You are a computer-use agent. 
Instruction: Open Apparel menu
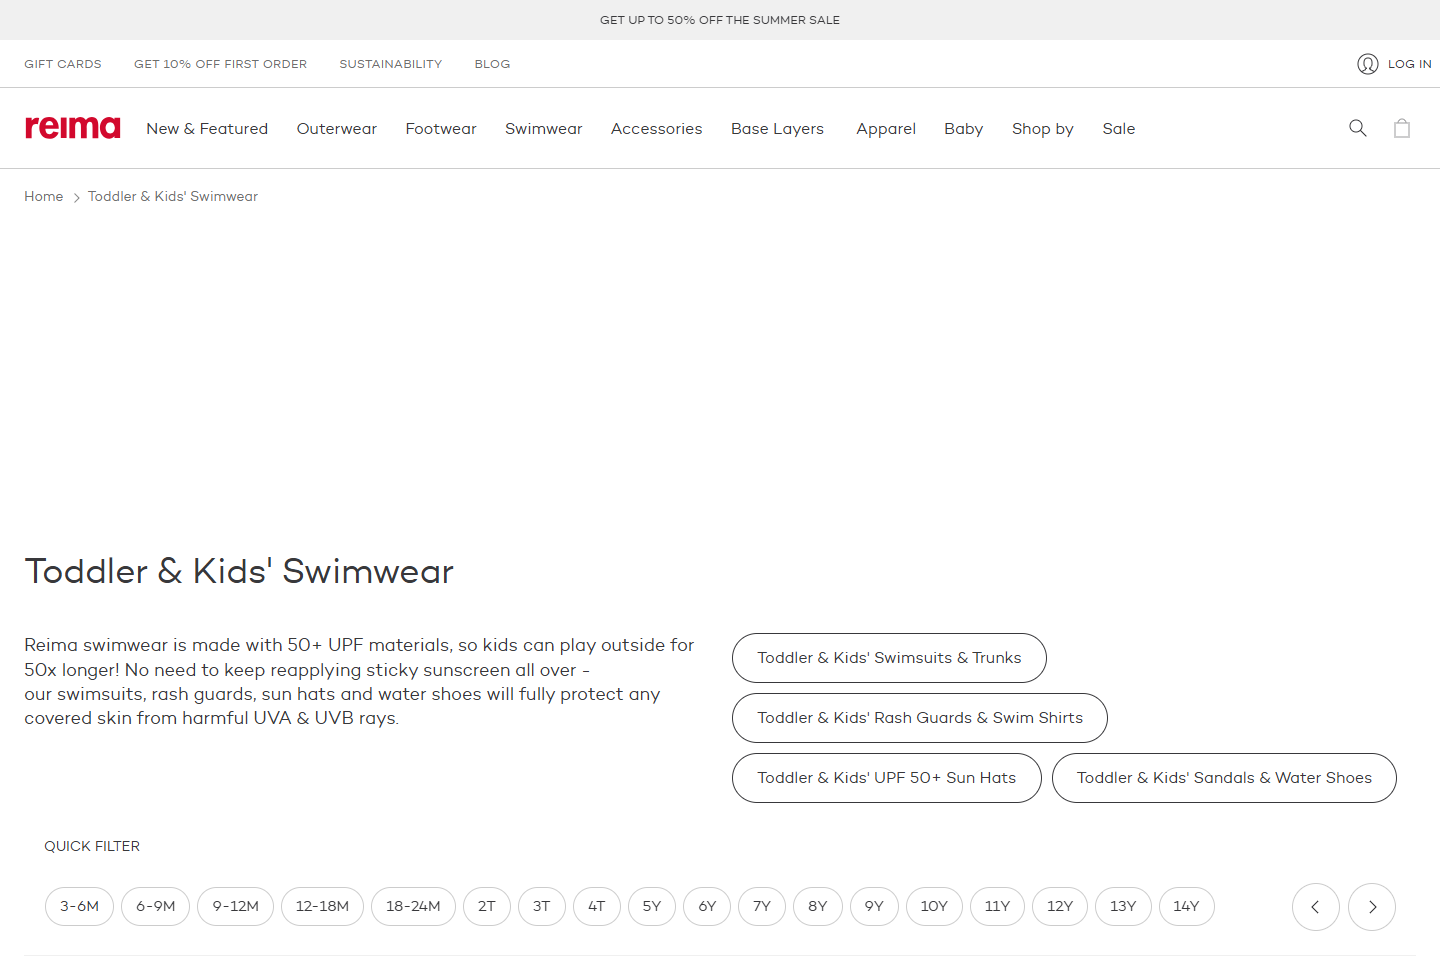[x=886, y=129]
